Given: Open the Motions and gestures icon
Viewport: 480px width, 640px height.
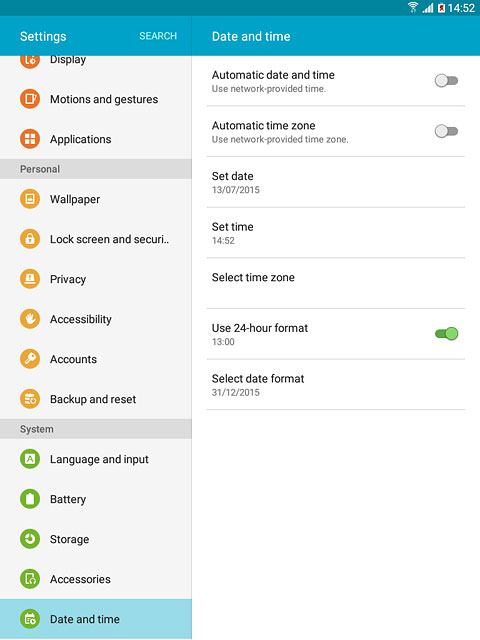Looking at the screenshot, I should point(30,99).
